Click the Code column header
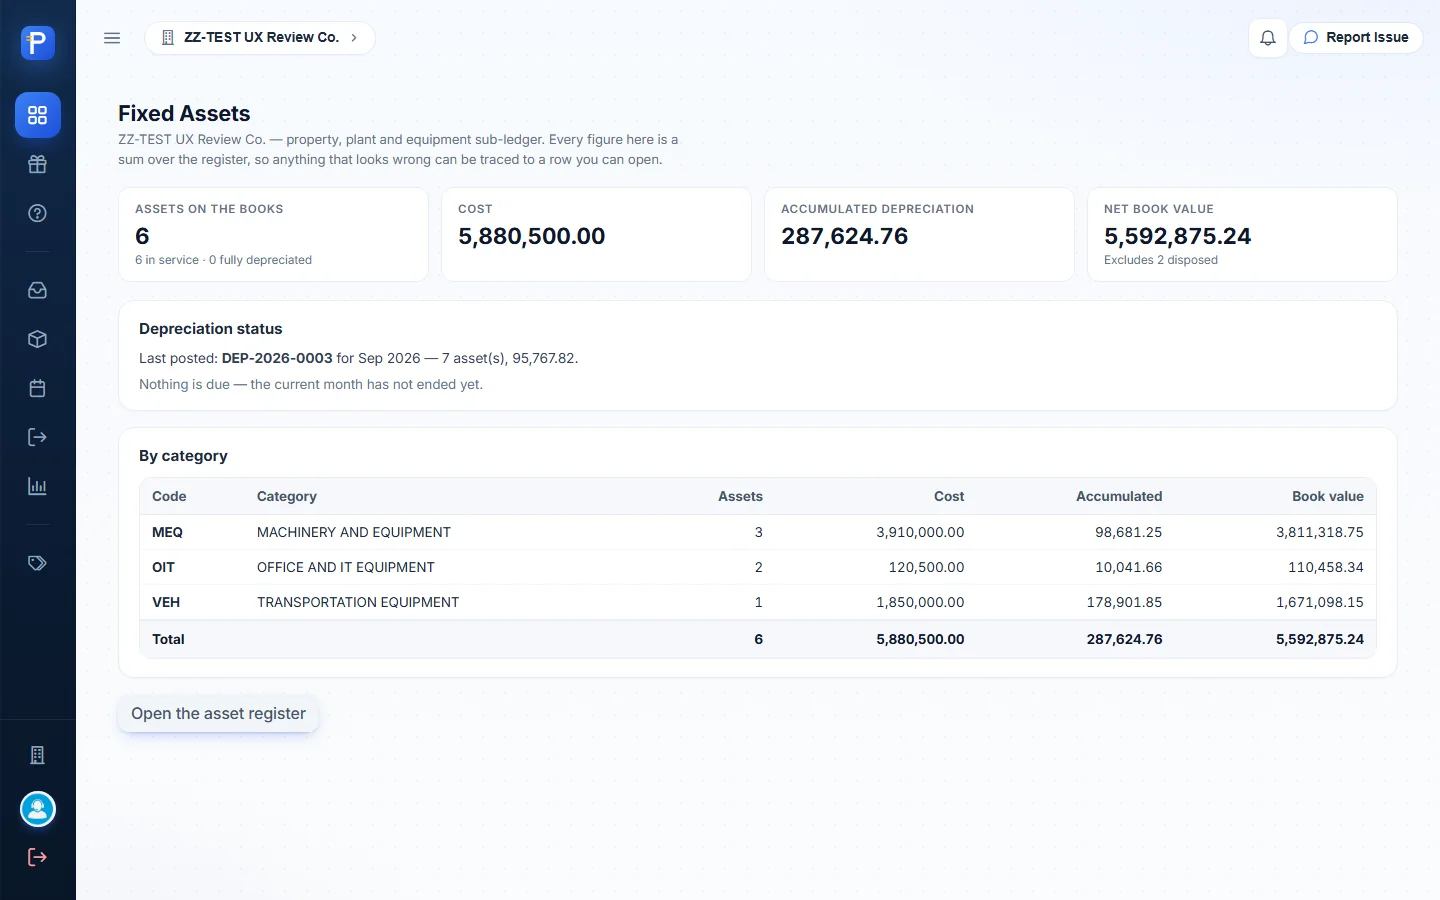This screenshot has width=1440, height=900. pyautogui.click(x=169, y=496)
